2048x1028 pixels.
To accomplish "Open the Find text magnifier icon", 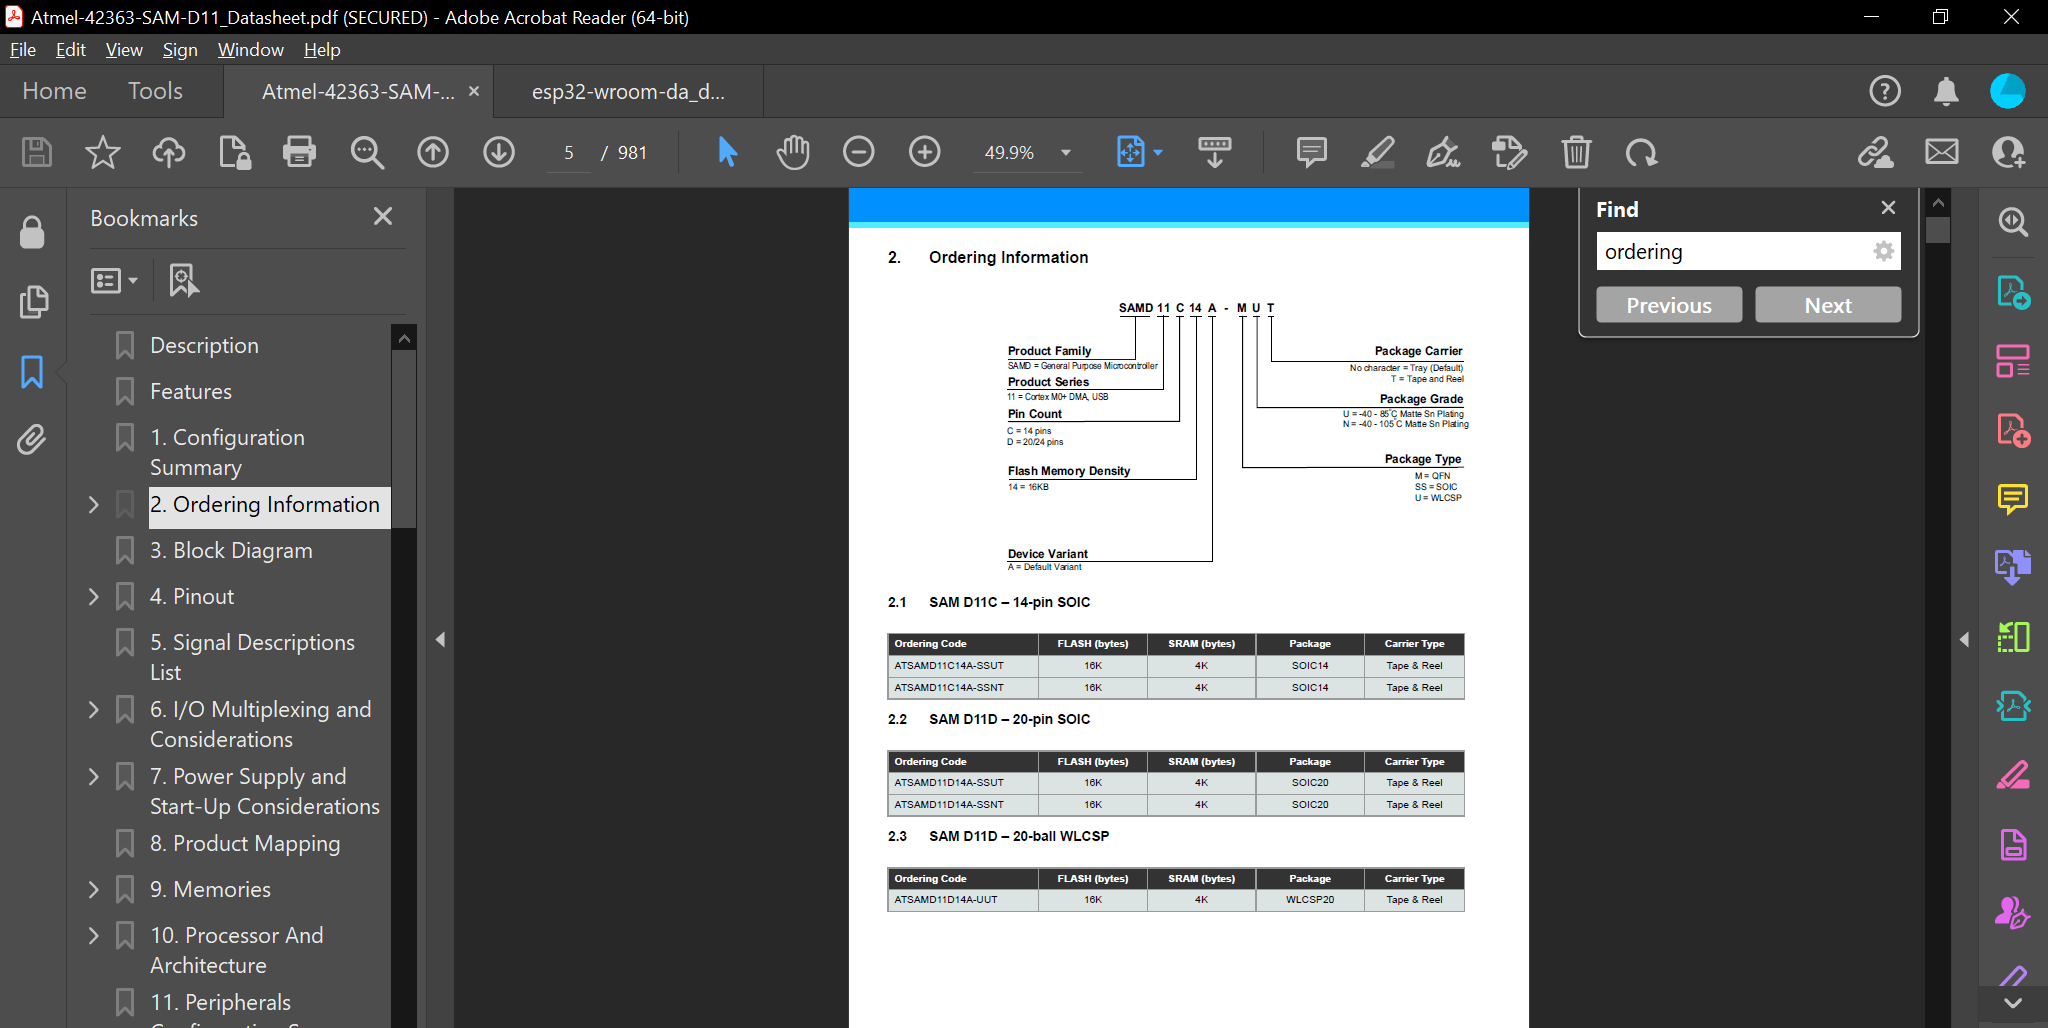I will tap(367, 152).
